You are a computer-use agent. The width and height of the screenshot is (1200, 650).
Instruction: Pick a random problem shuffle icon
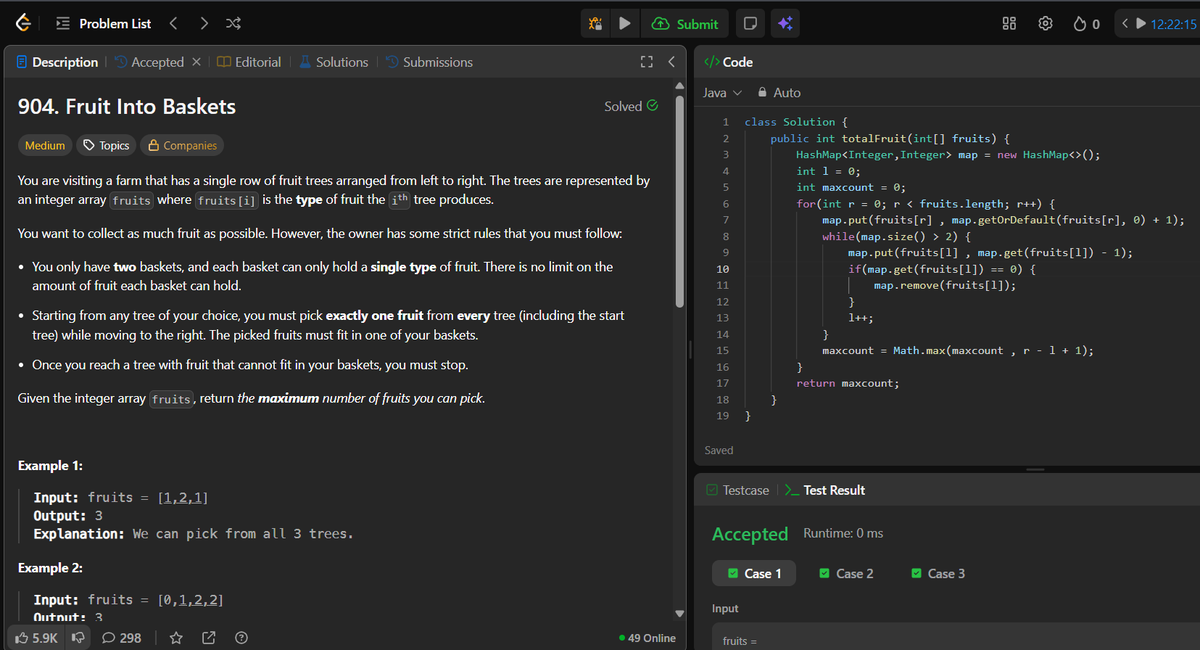pyautogui.click(x=234, y=23)
